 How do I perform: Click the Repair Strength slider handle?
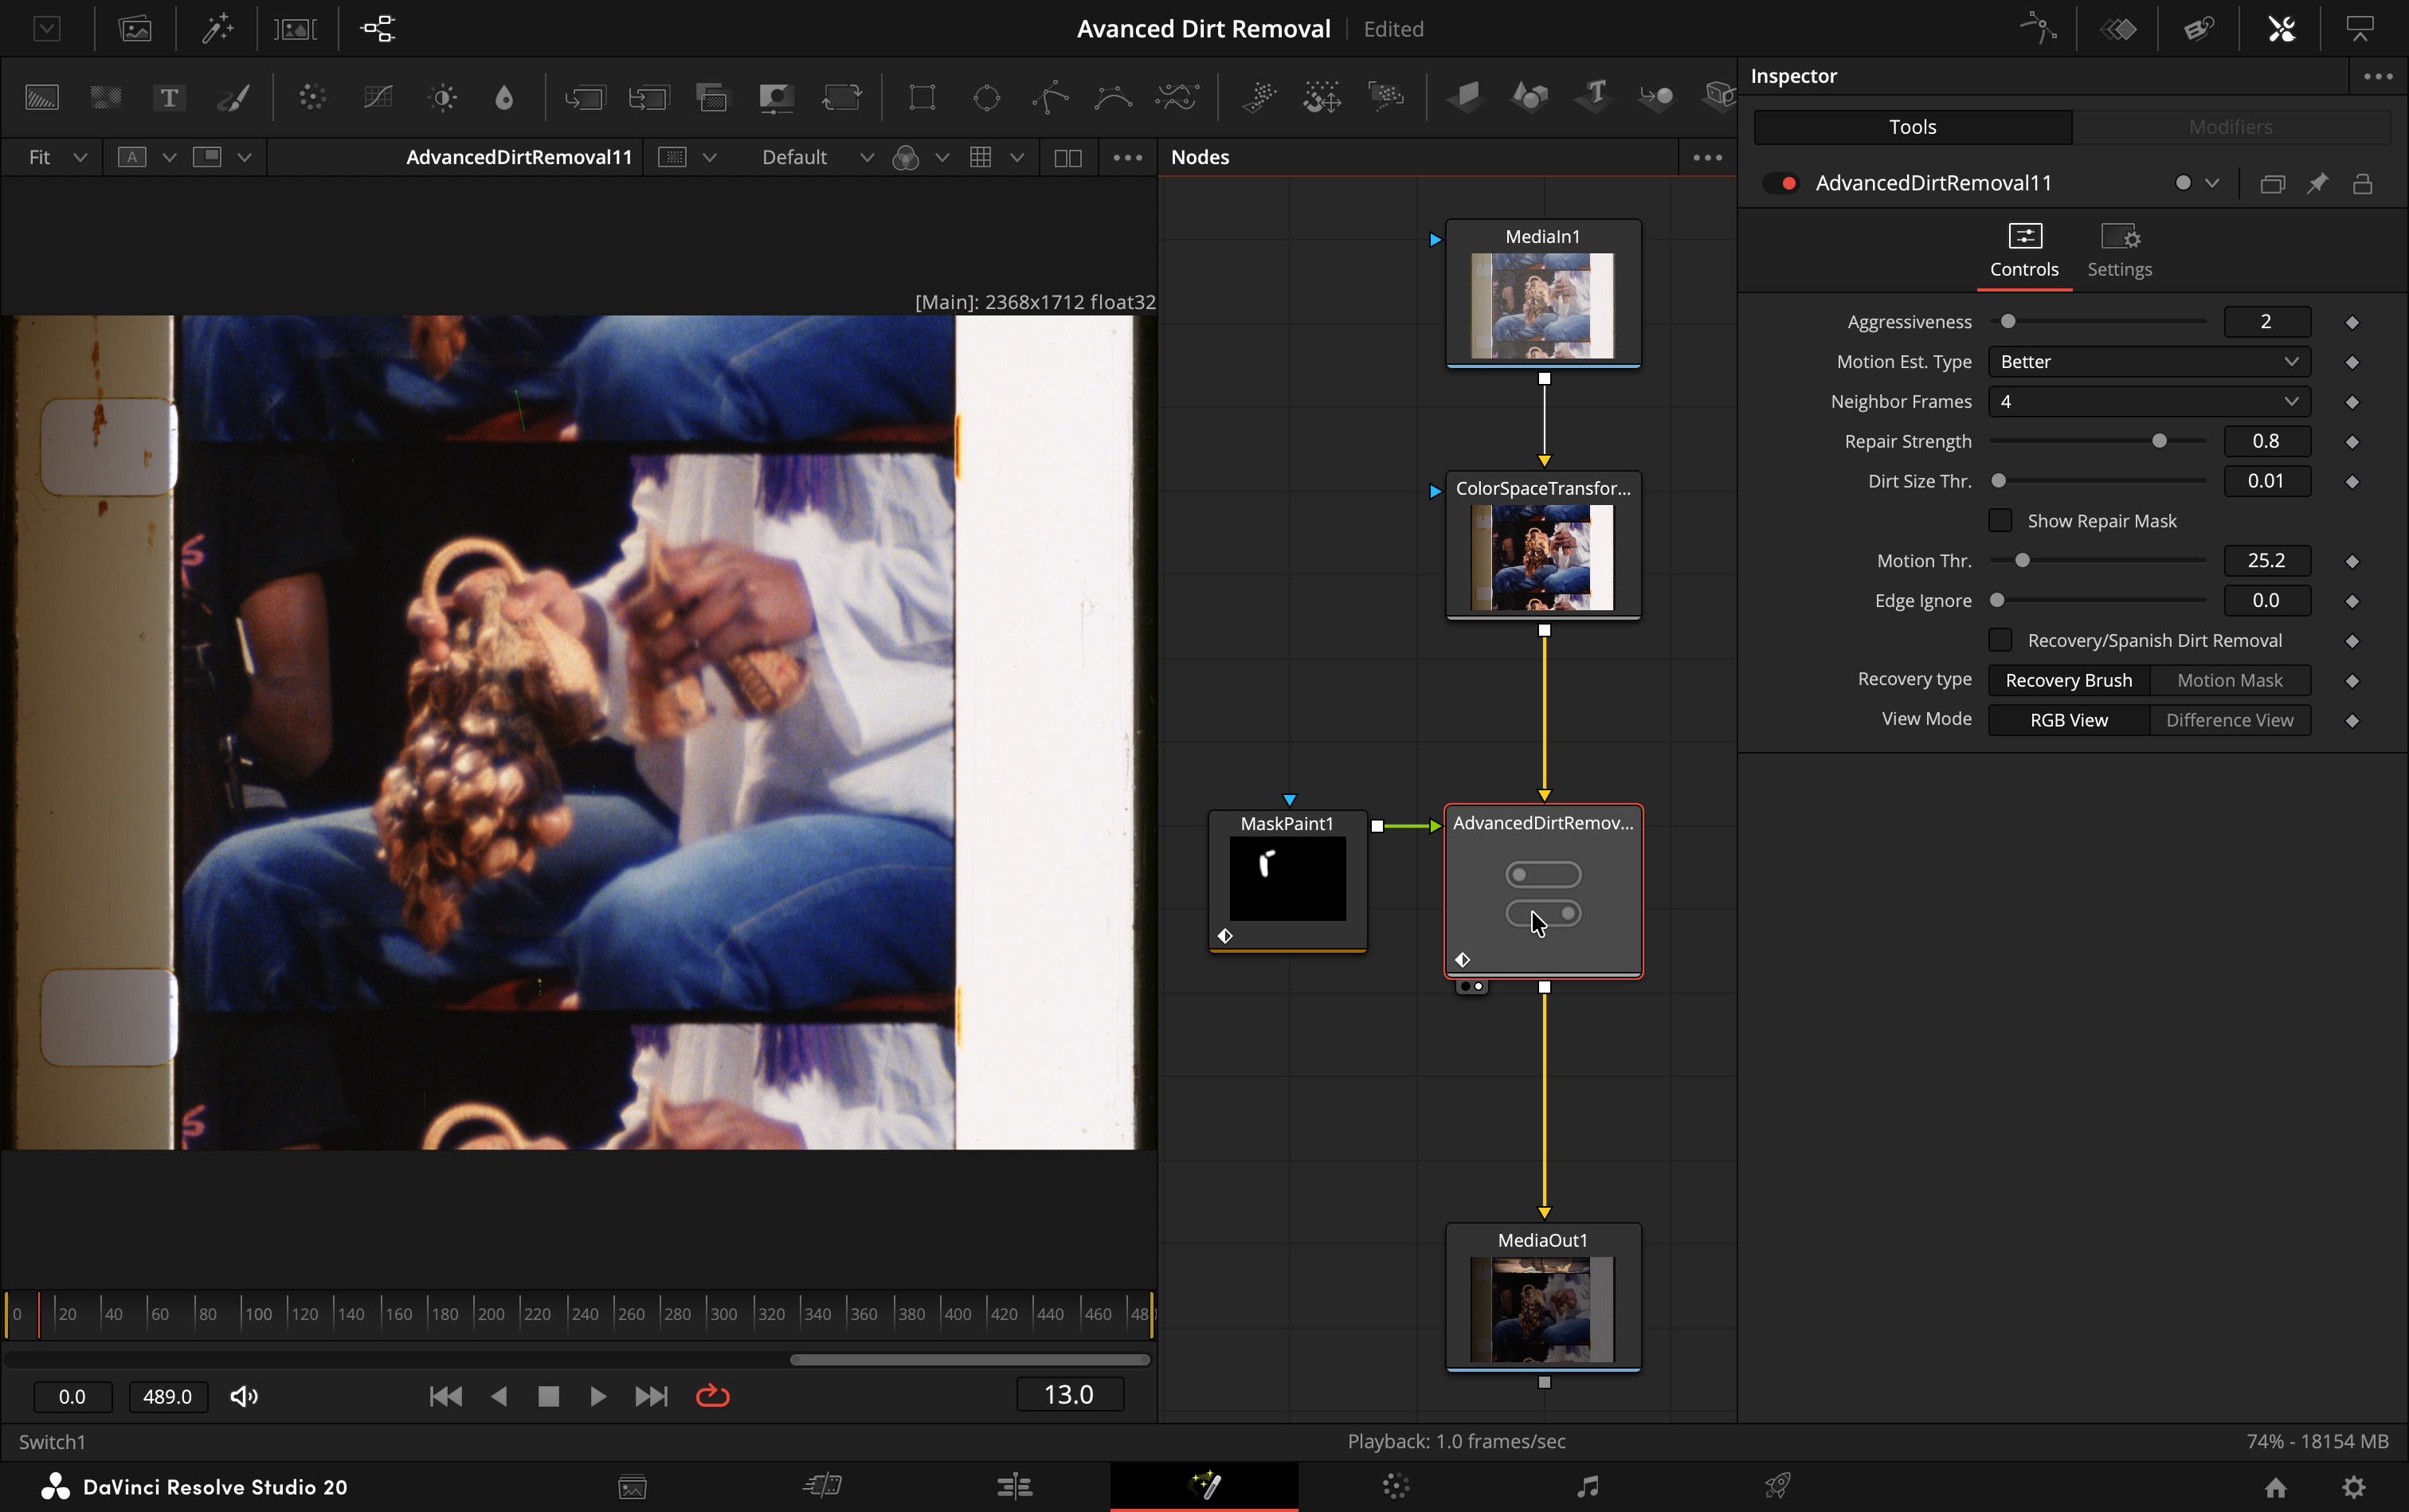pyautogui.click(x=2159, y=441)
